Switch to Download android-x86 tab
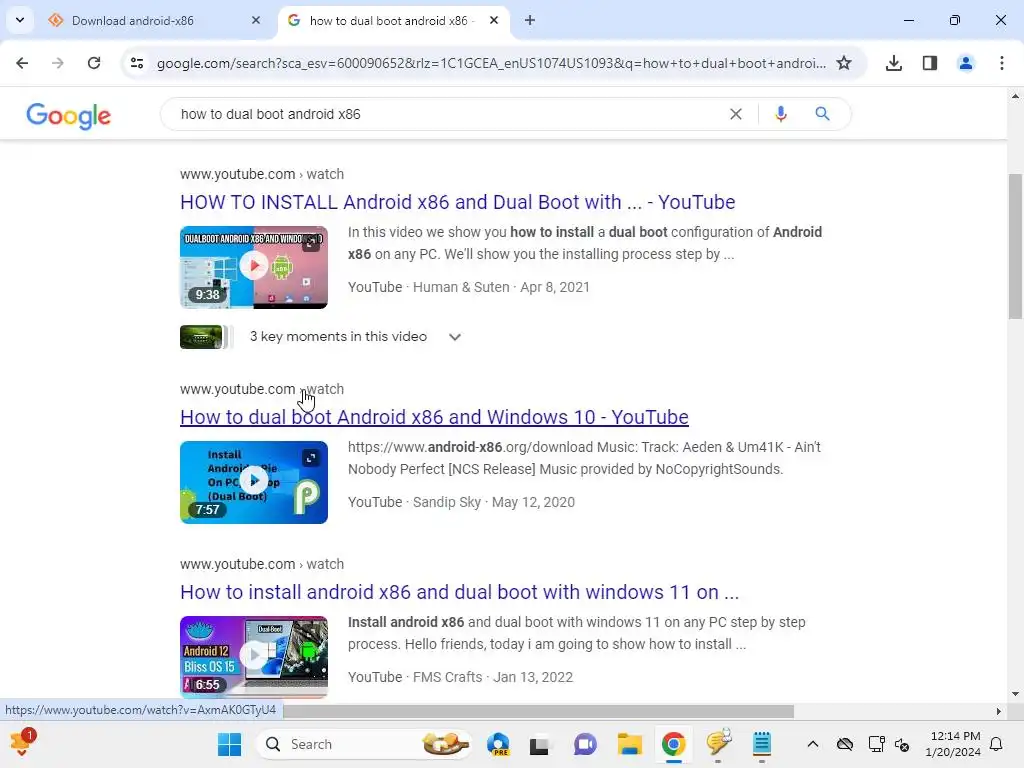This screenshot has width=1024, height=768. click(x=133, y=20)
